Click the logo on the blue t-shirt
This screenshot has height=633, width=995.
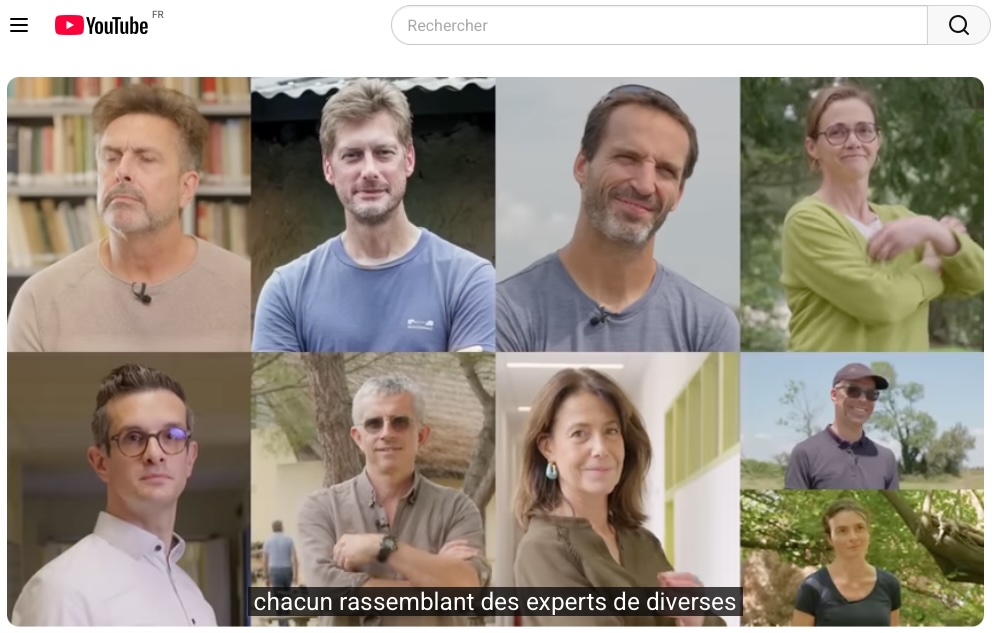pyautogui.click(x=420, y=323)
